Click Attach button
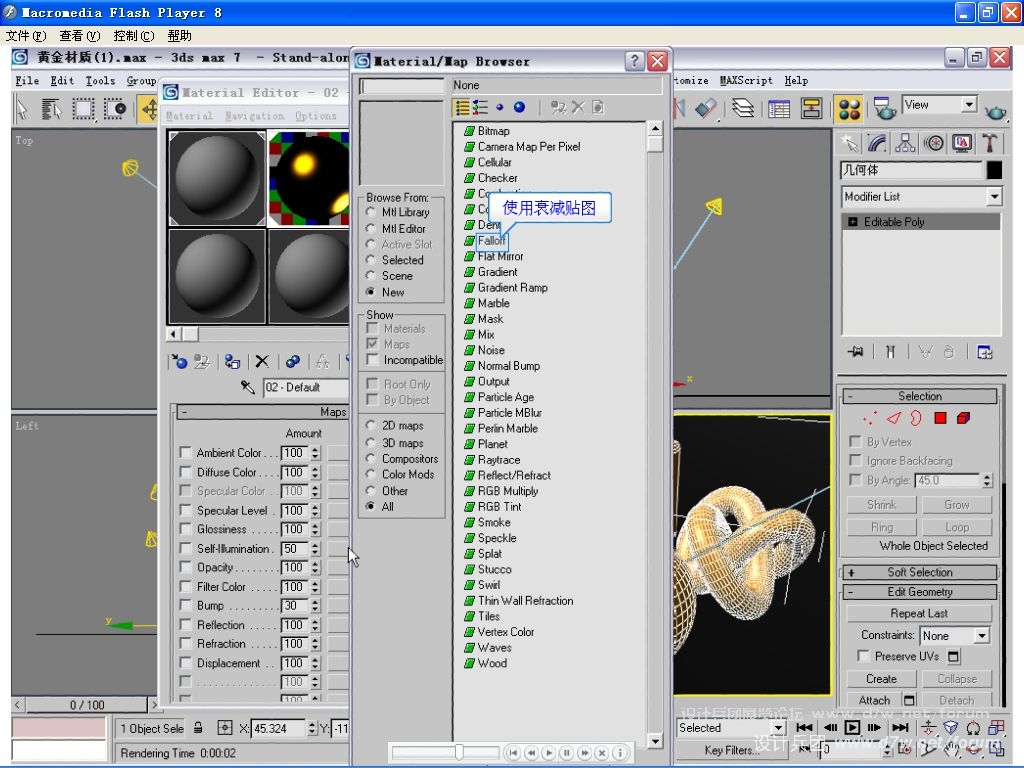The image size is (1024, 768). 874,700
